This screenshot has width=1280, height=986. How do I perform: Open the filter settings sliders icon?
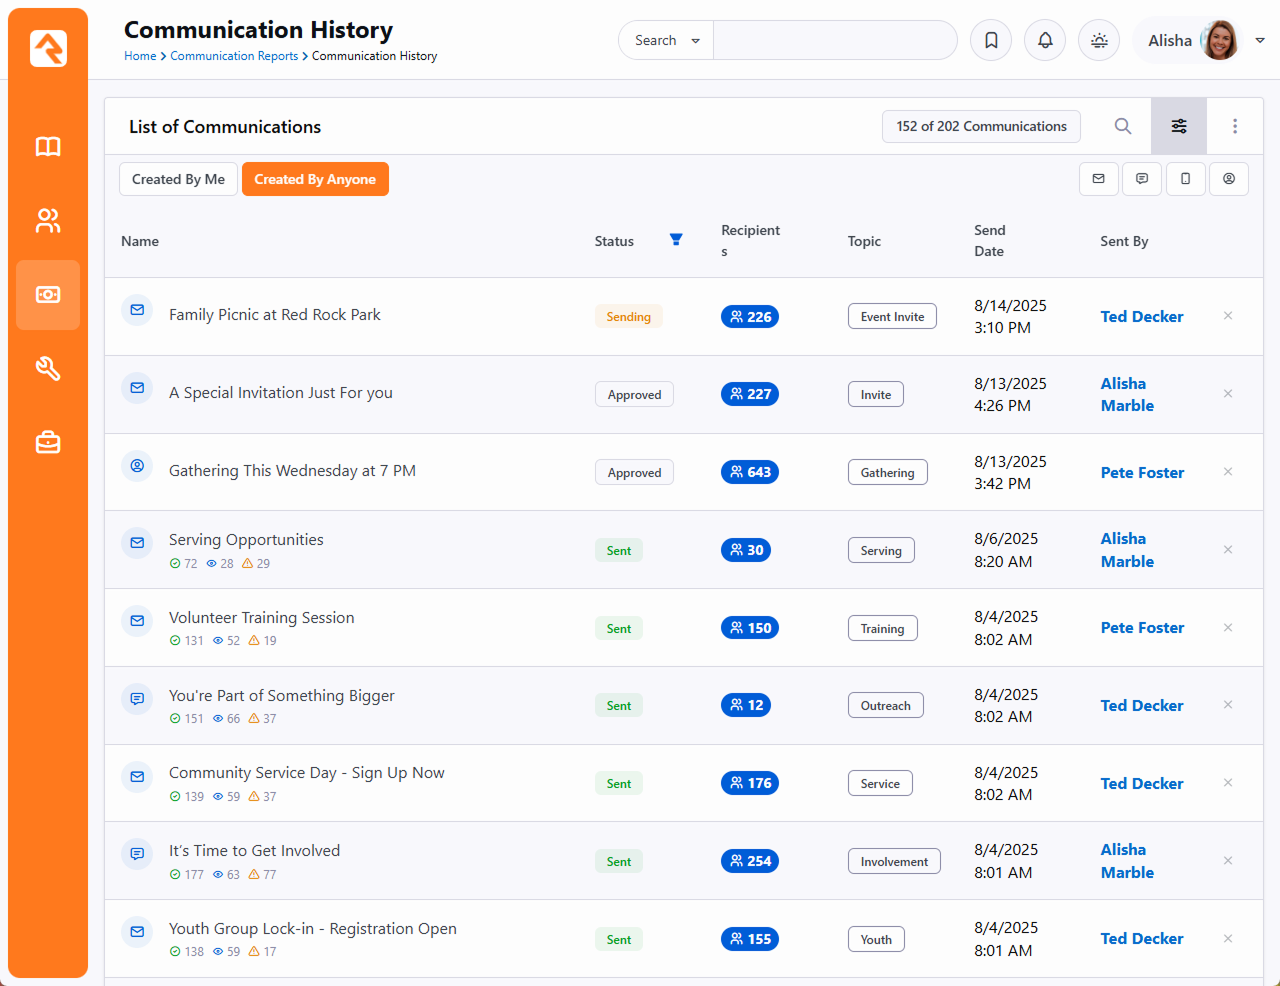[1179, 126]
